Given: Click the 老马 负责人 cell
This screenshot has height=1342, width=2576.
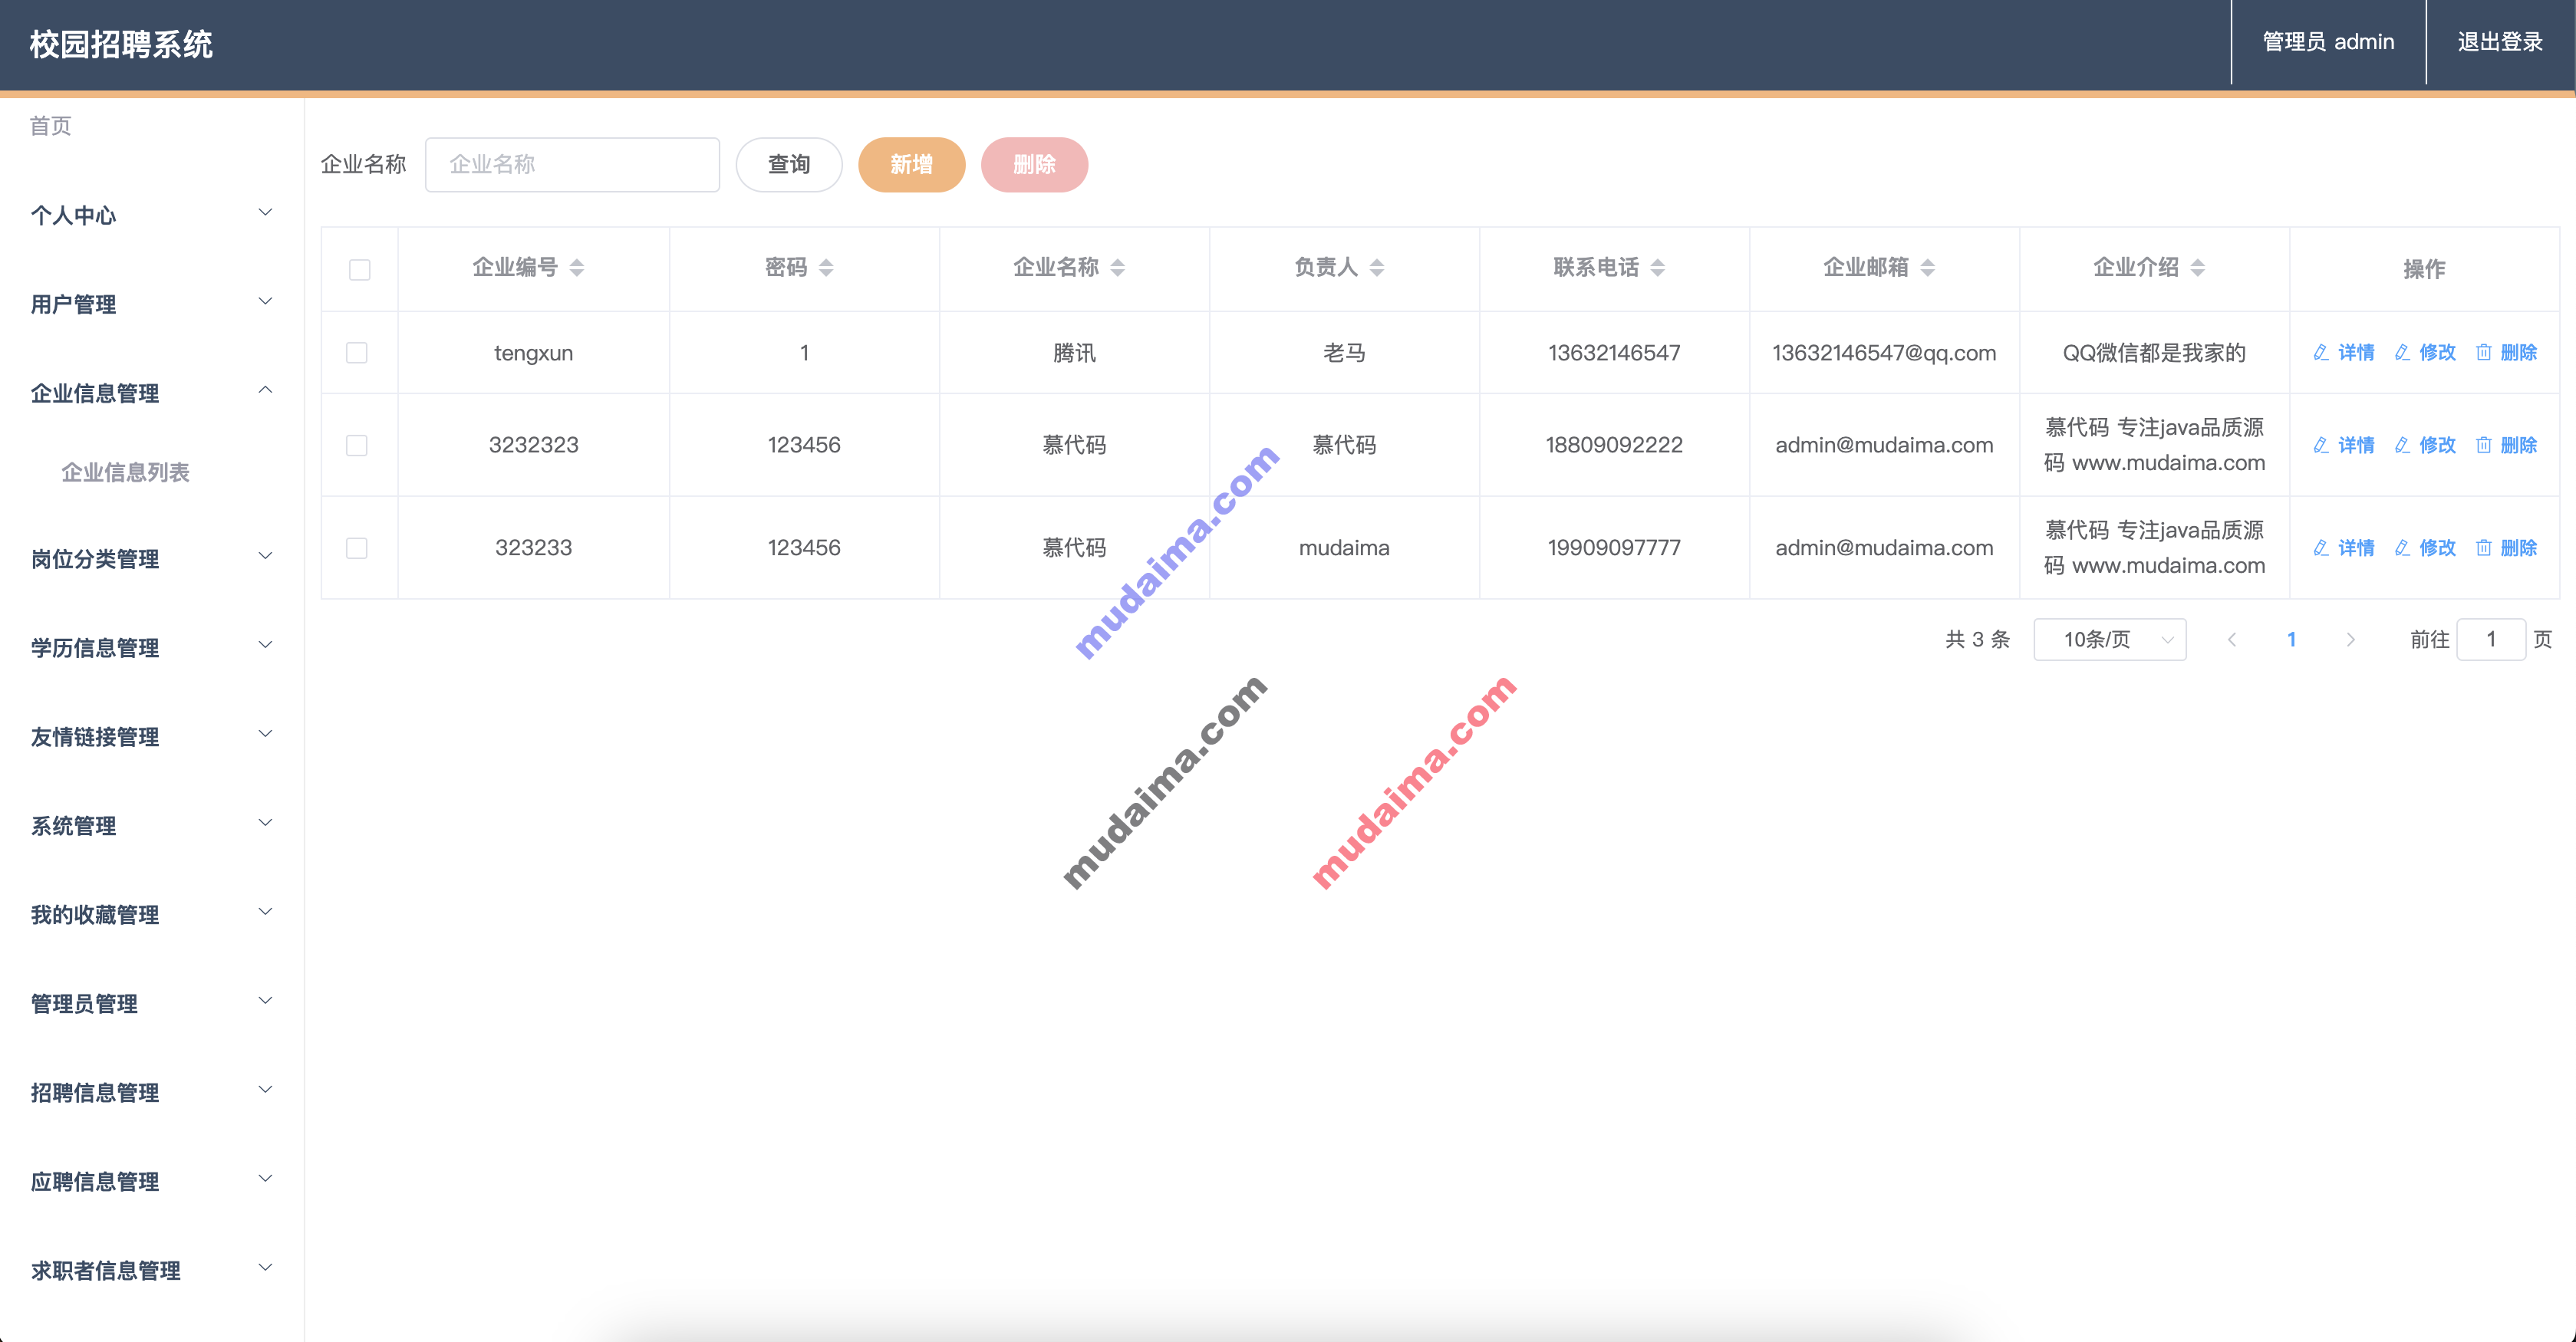Looking at the screenshot, I should [x=1344, y=353].
